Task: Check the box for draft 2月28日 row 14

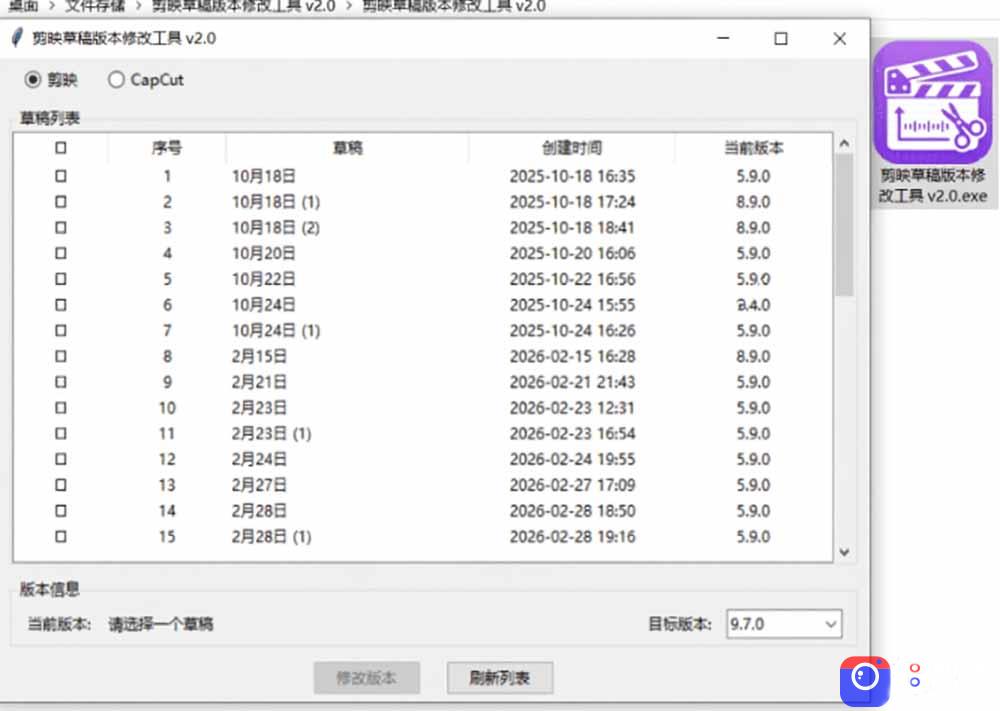Action: click(61, 511)
